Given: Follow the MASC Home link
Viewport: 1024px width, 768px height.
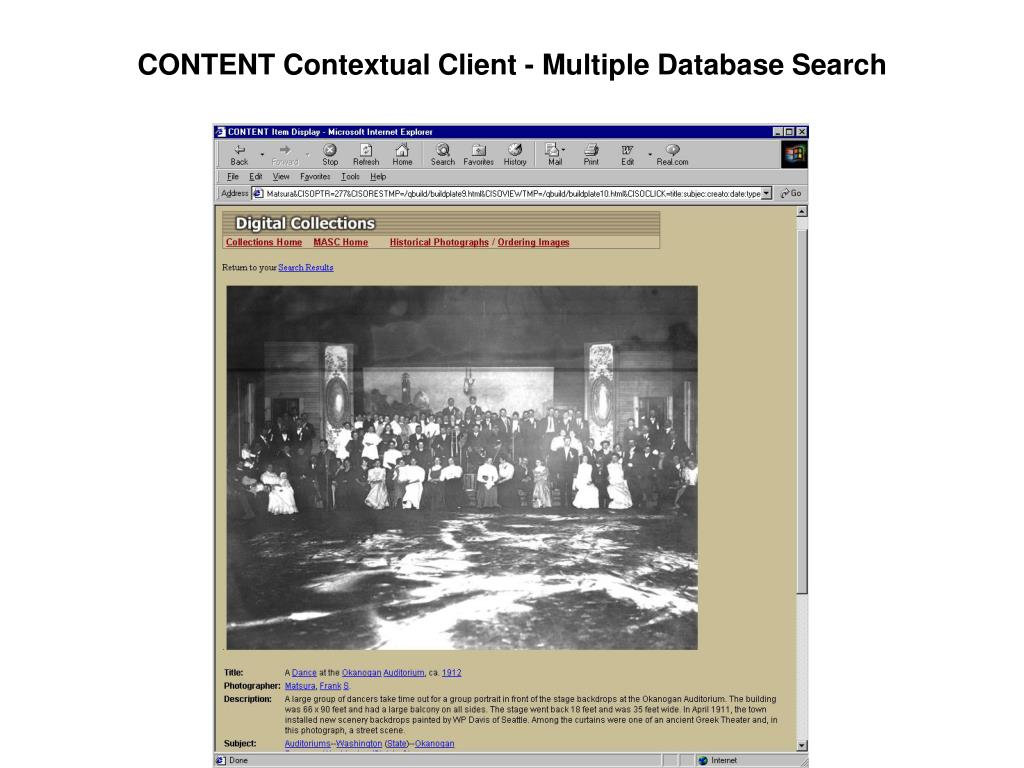Looking at the screenshot, I should click(340, 242).
